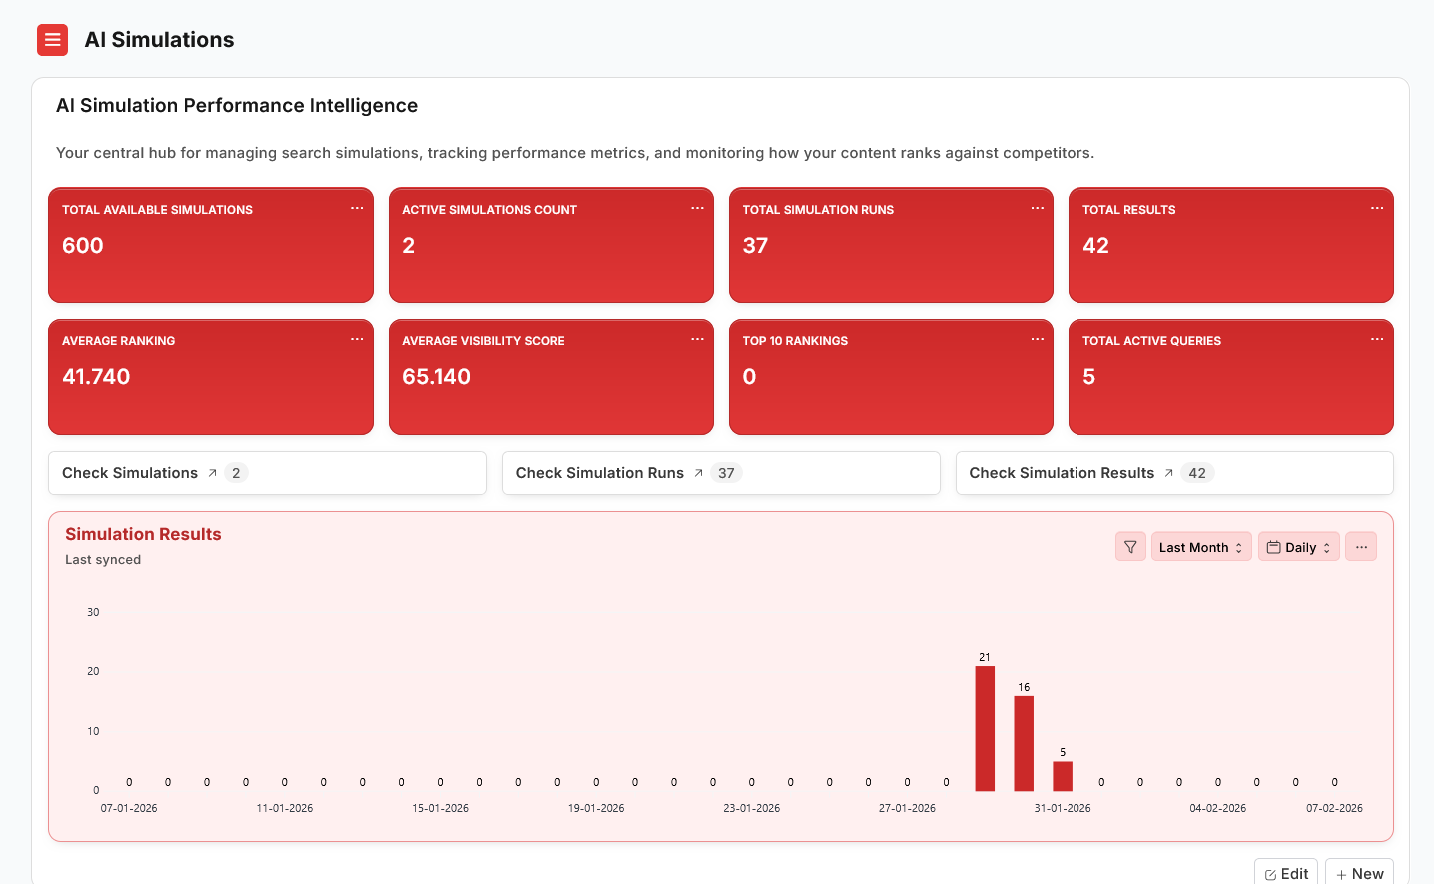Open options on Total Active Queries card

(1377, 339)
